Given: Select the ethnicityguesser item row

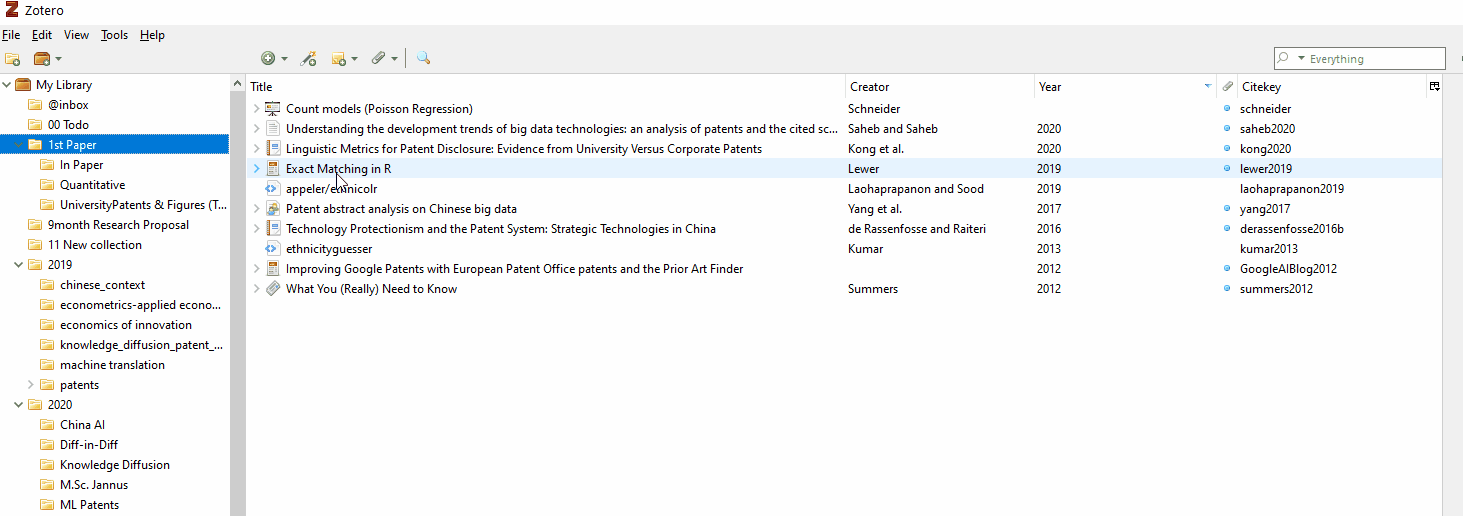Looking at the screenshot, I should (844, 249).
